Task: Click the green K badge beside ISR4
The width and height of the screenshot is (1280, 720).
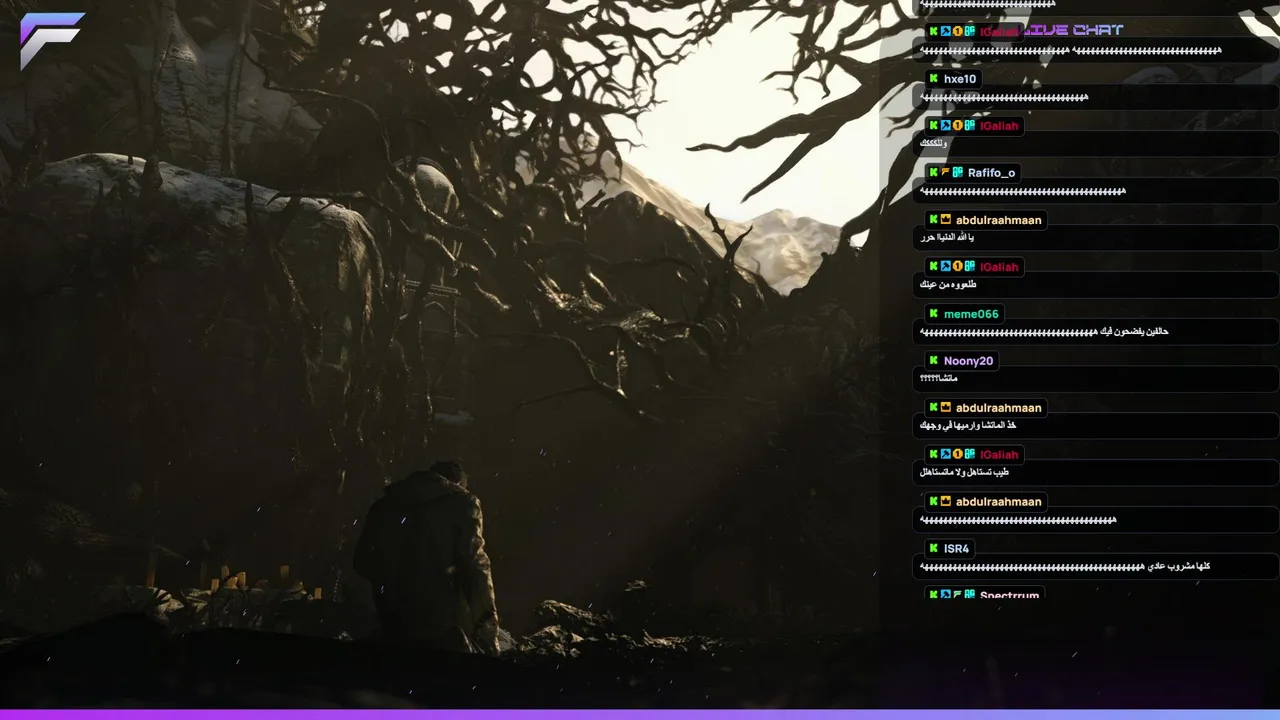Action: (x=934, y=549)
